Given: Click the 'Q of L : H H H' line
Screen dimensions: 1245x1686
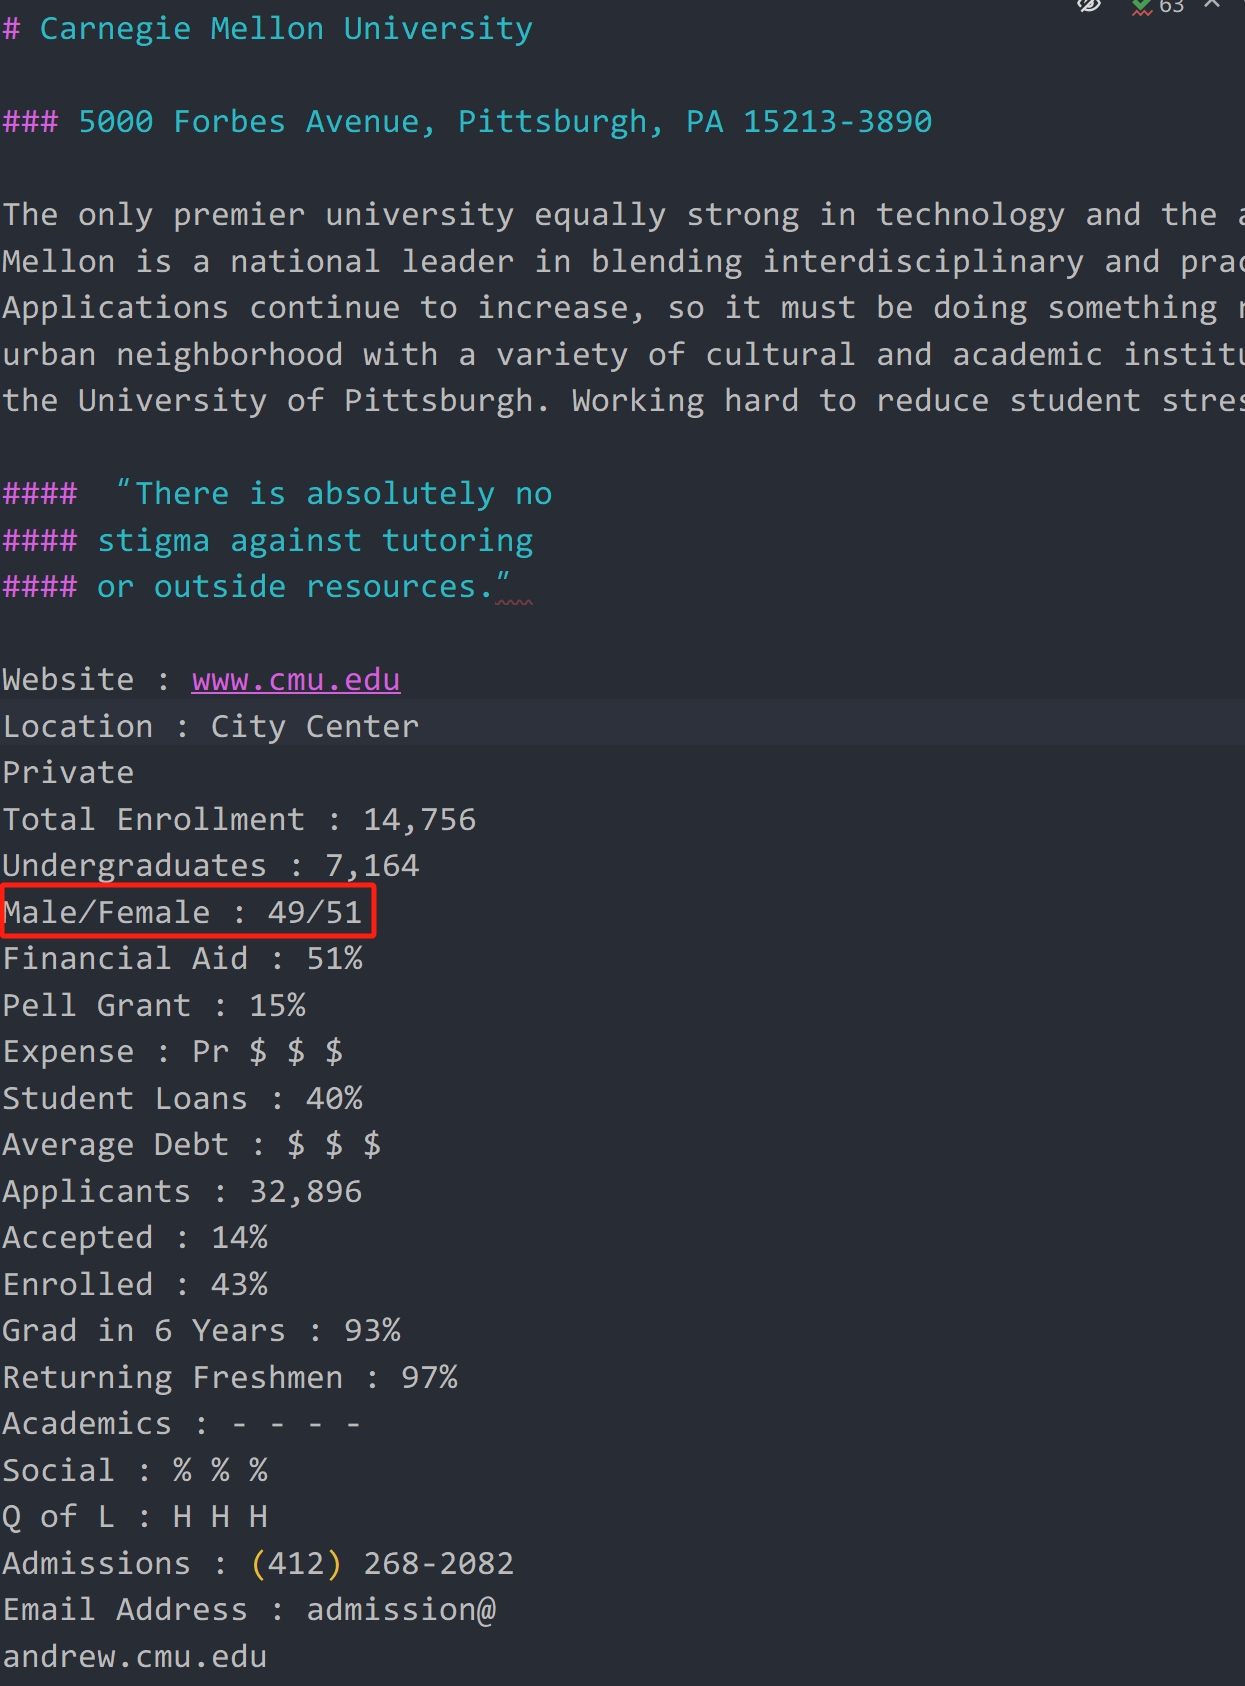Looking at the screenshot, I should click(135, 1517).
